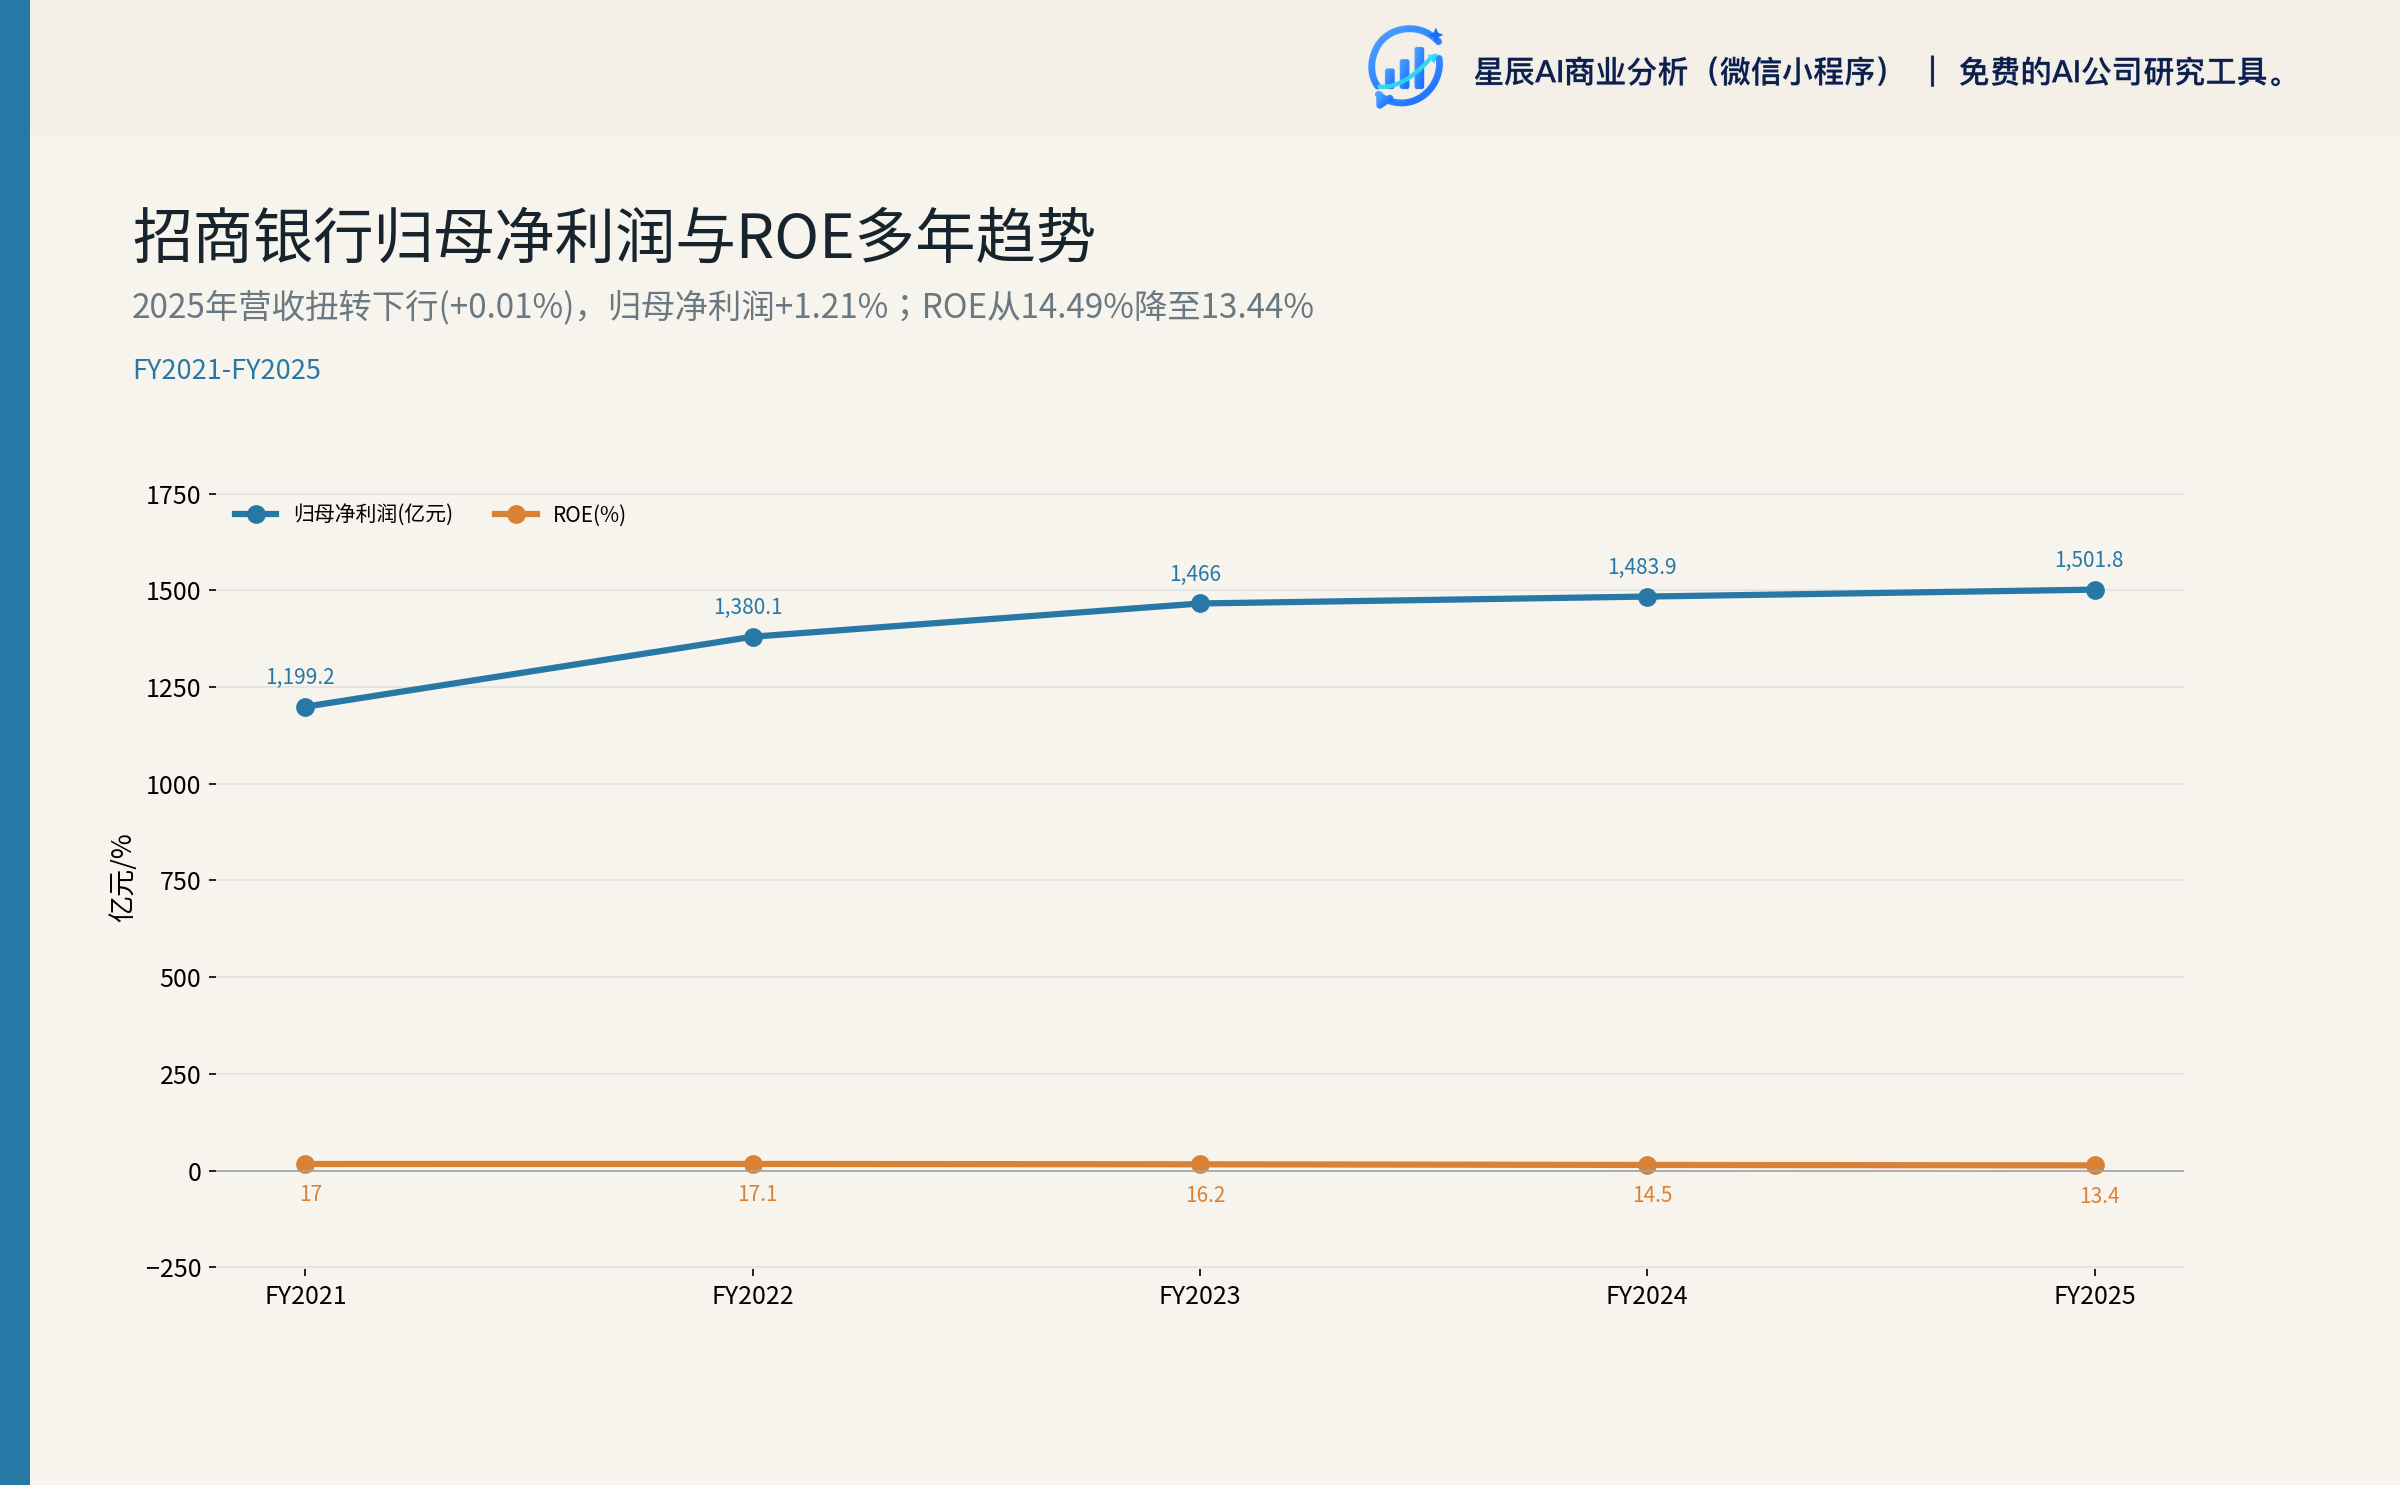Viewport: 2400px width, 1485px height.
Task: Click the FY2023 net profit data point
Action: point(1200,603)
